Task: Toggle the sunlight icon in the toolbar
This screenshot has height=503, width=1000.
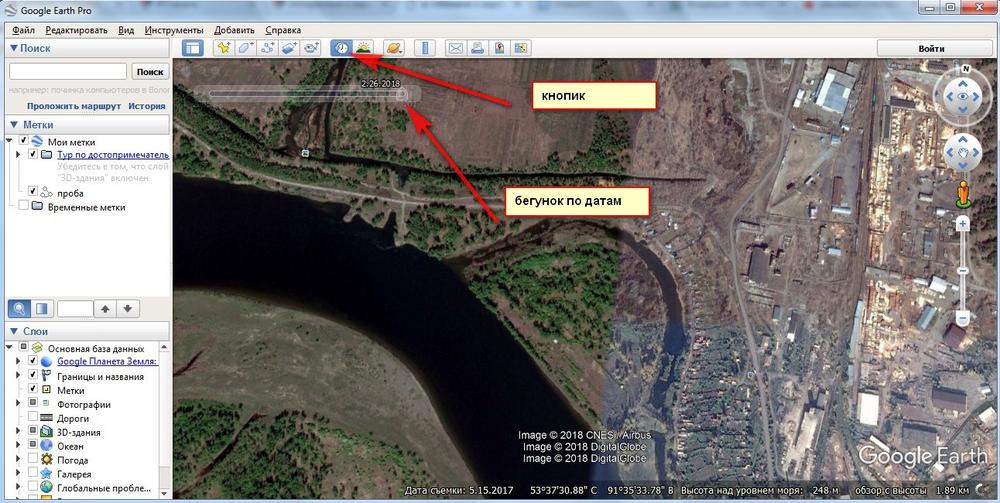Action: click(364, 48)
